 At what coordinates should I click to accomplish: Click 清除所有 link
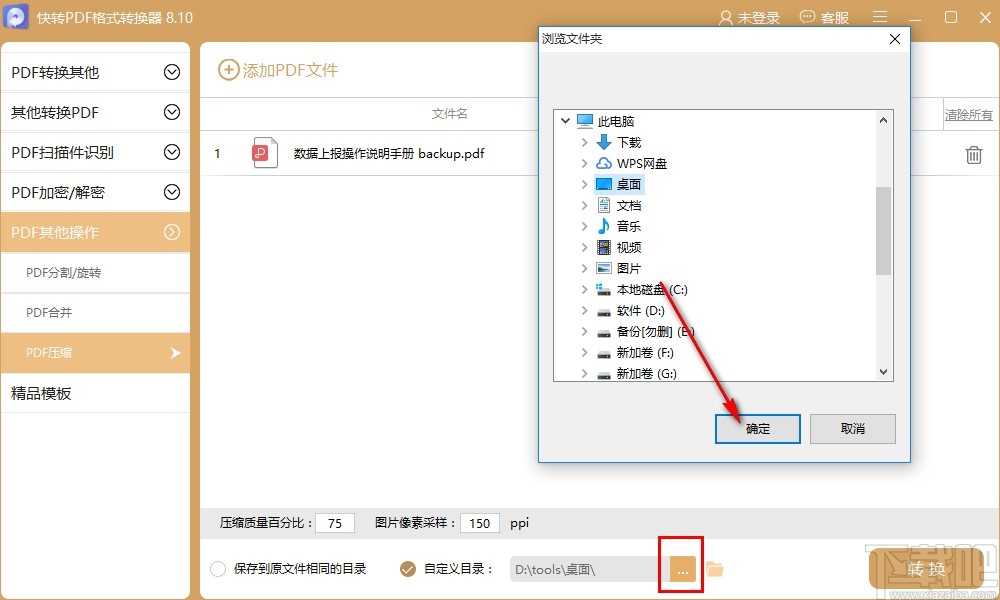(x=969, y=115)
